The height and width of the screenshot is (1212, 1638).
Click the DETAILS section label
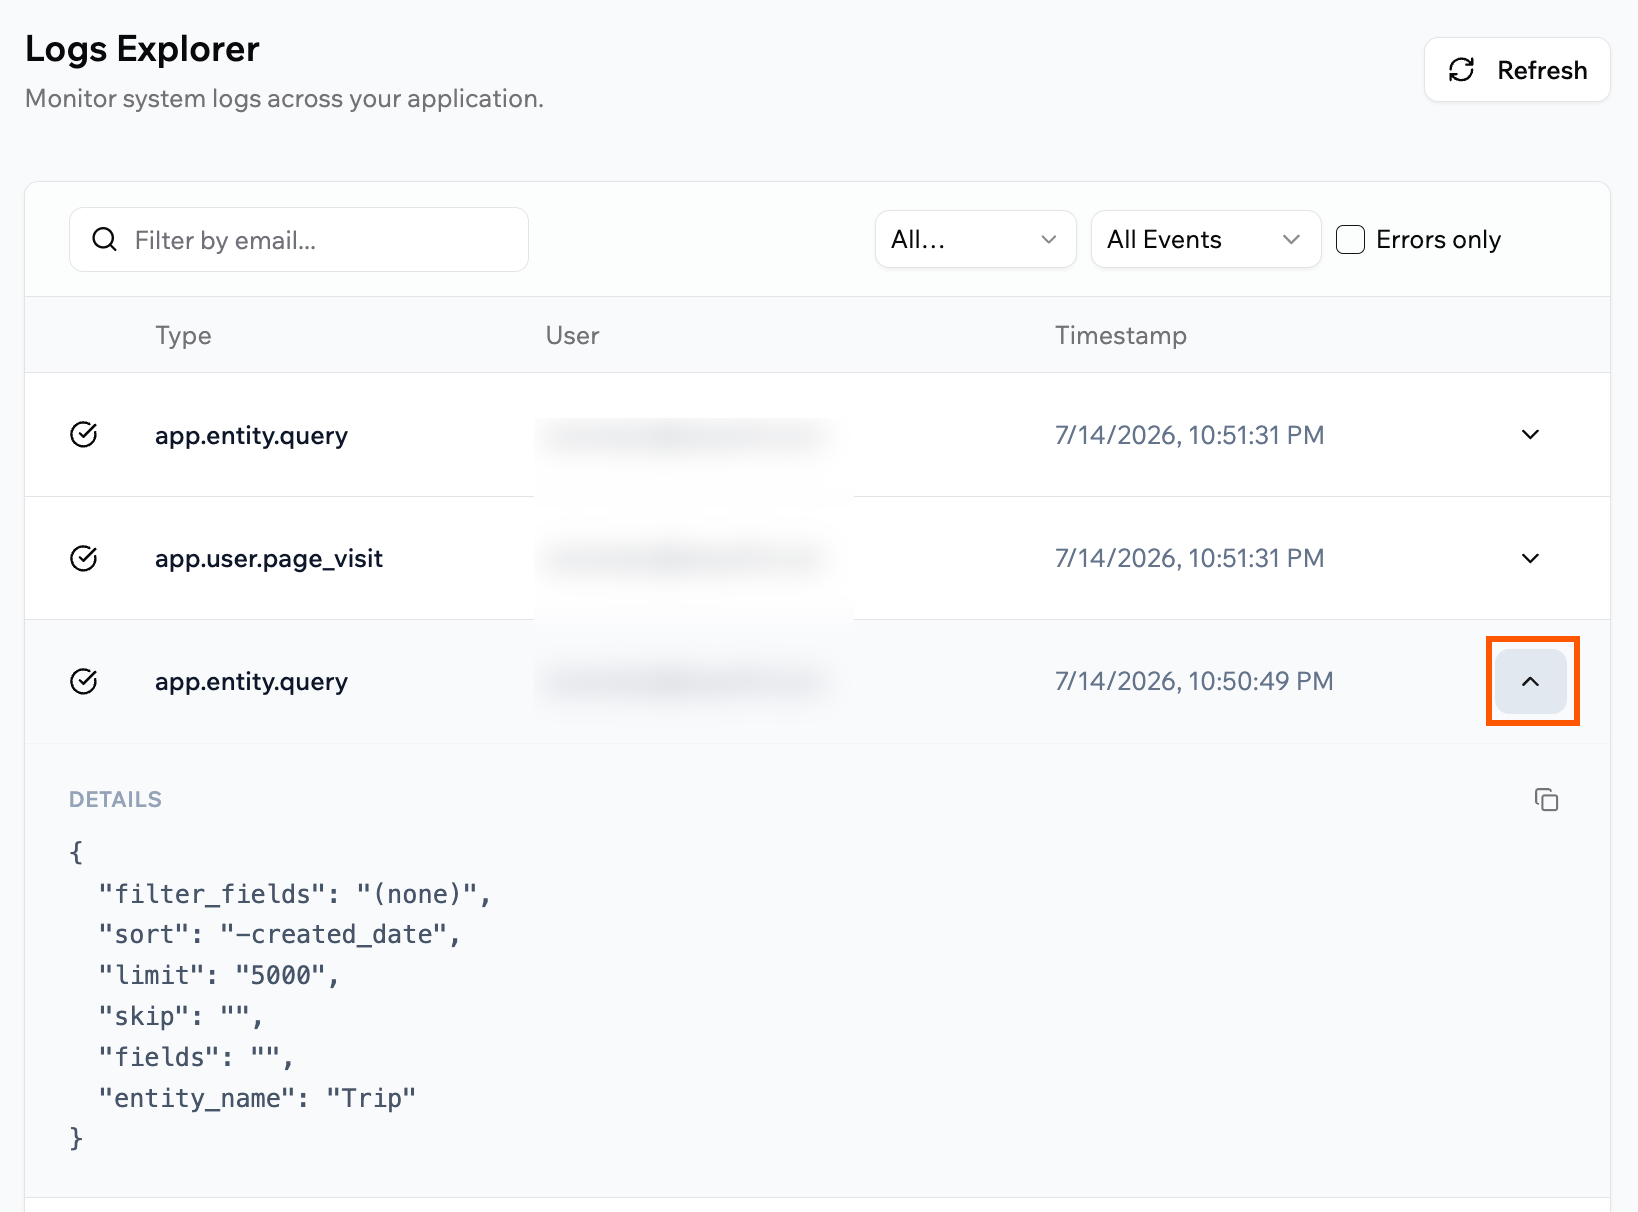pyautogui.click(x=115, y=799)
